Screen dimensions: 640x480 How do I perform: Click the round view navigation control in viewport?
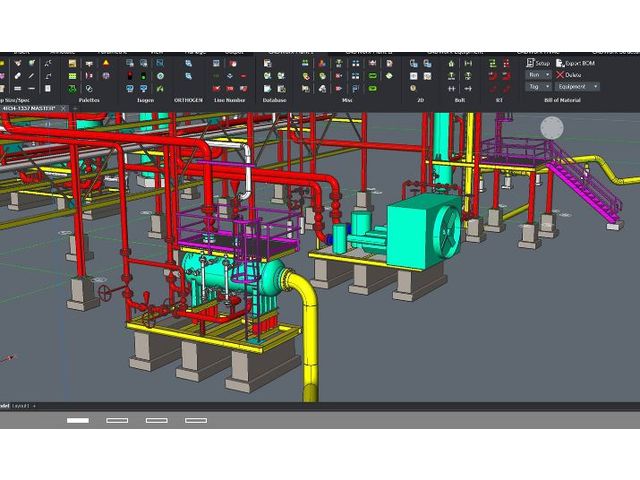552,127
